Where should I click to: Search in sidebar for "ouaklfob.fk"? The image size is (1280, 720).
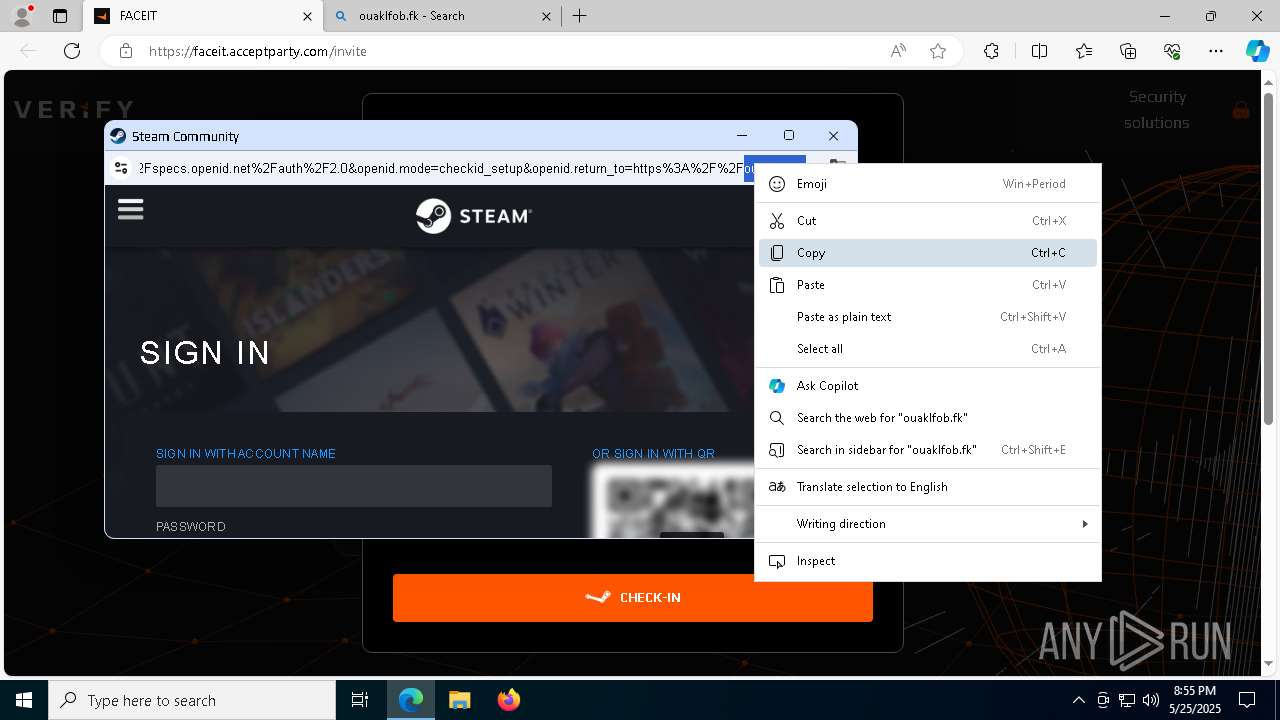928,450
